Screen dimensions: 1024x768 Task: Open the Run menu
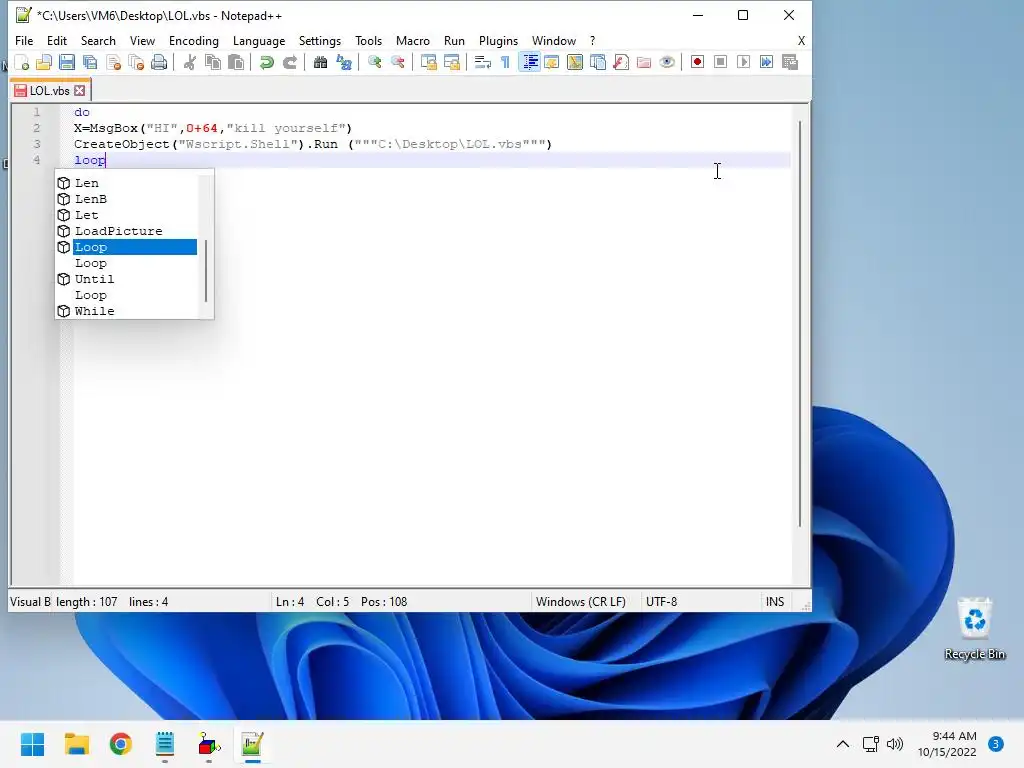[x=455, y=40]
